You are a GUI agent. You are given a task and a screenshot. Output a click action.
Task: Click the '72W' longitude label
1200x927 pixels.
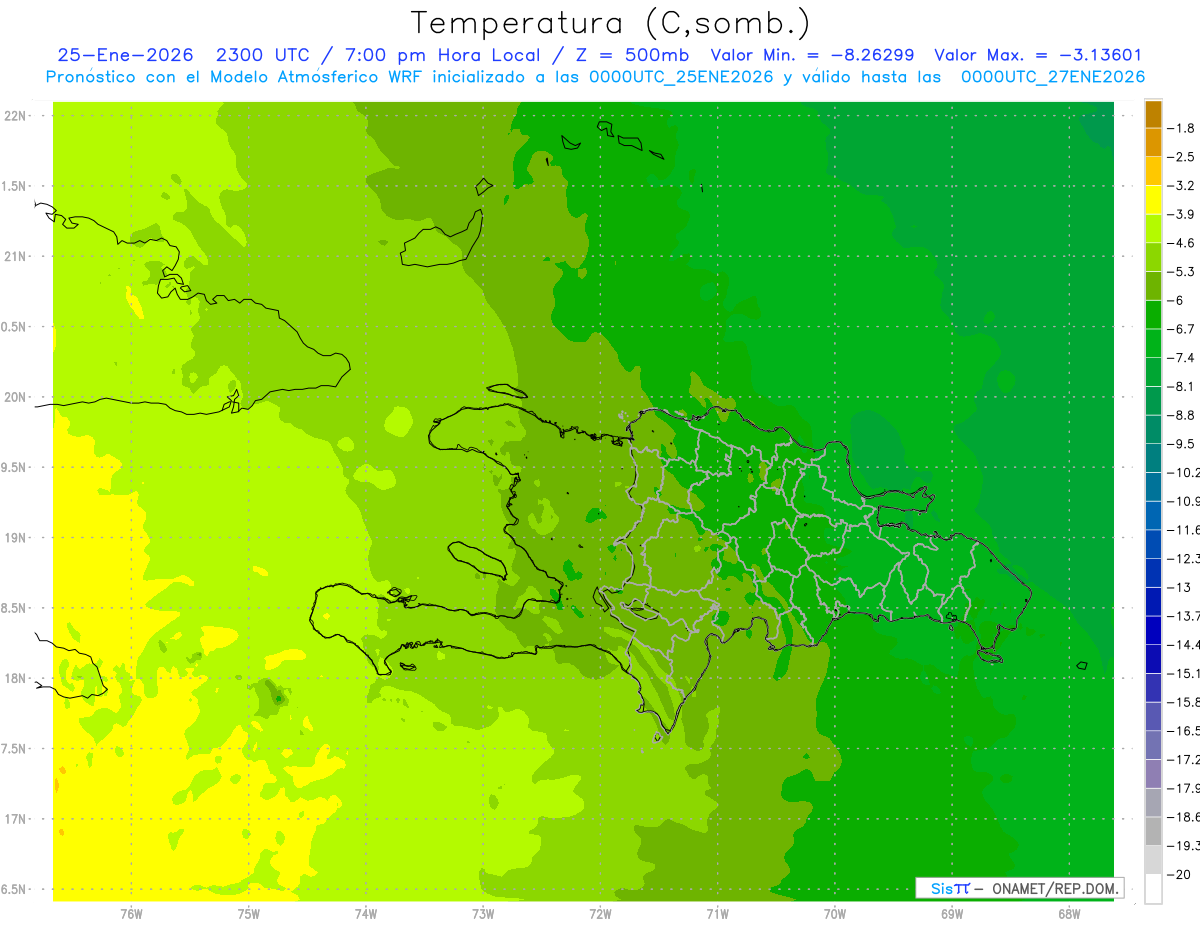(600, 913)
